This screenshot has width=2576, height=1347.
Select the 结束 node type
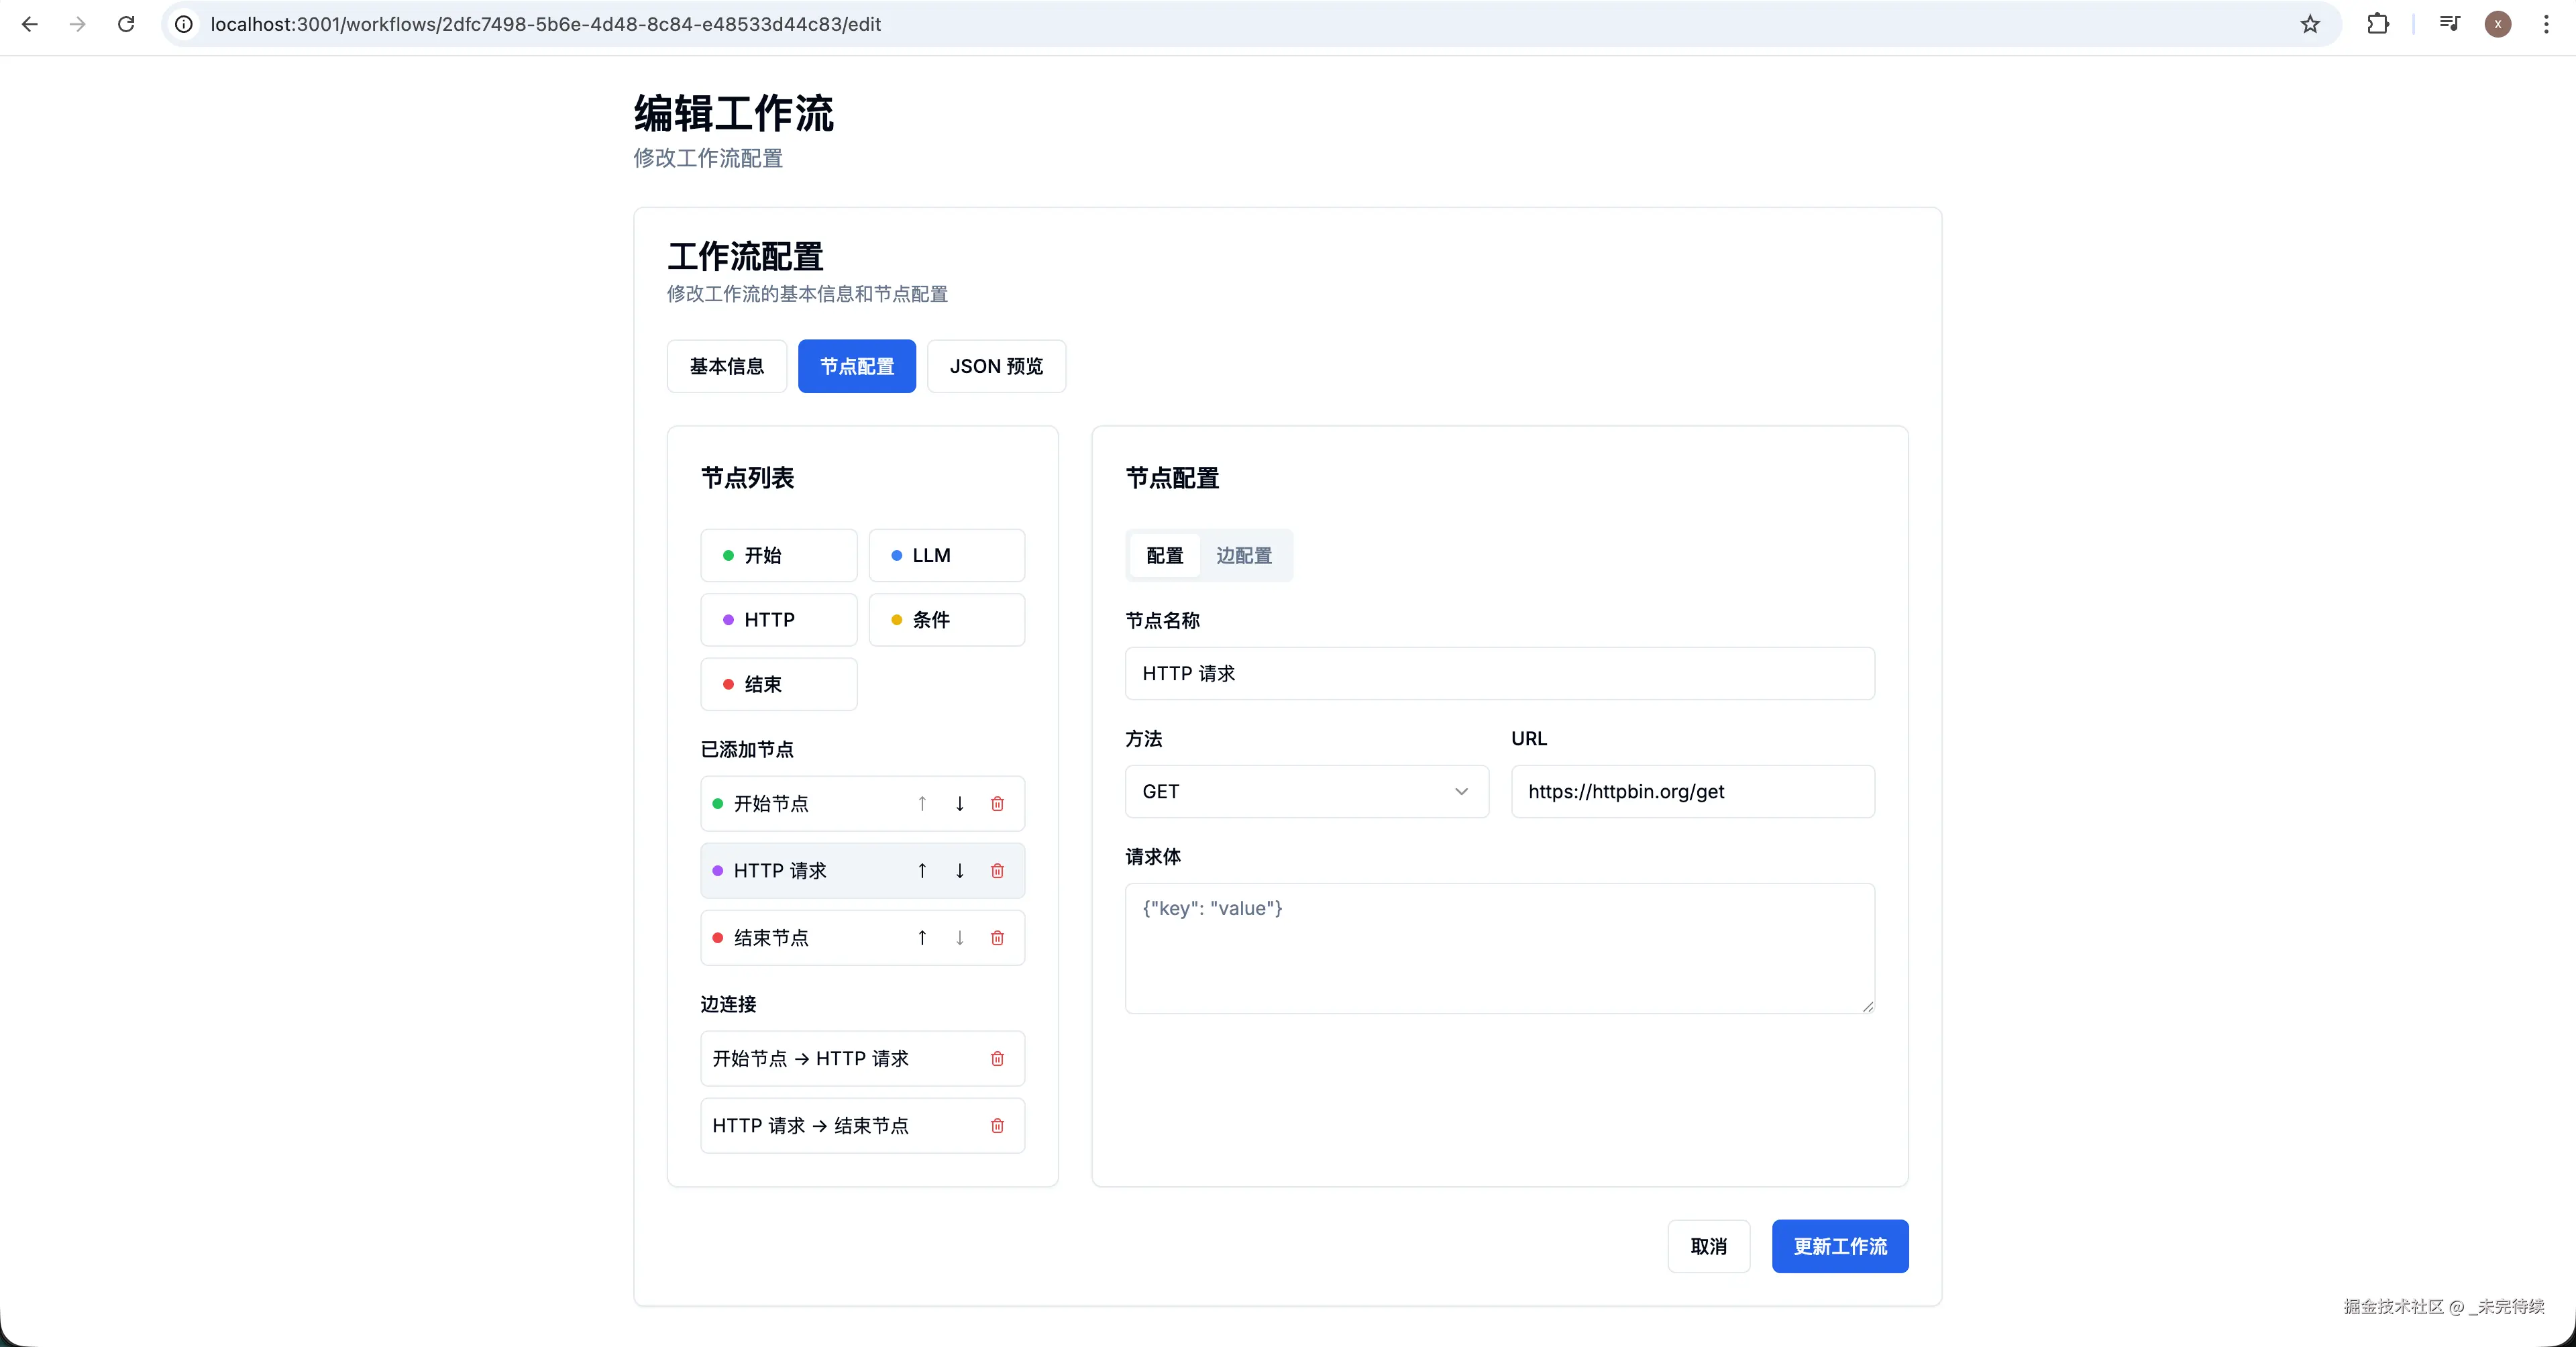pyautogui.click(x=778, y=684)
